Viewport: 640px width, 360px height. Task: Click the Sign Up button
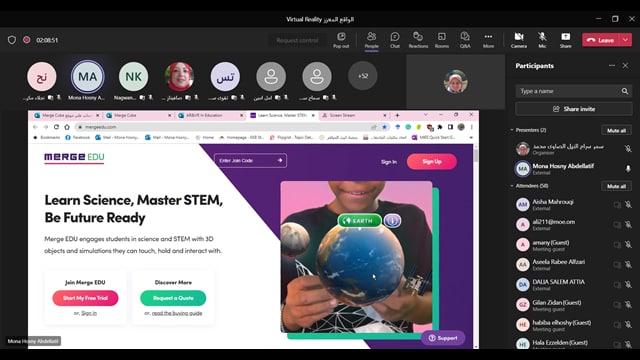[x=431, y=162]
